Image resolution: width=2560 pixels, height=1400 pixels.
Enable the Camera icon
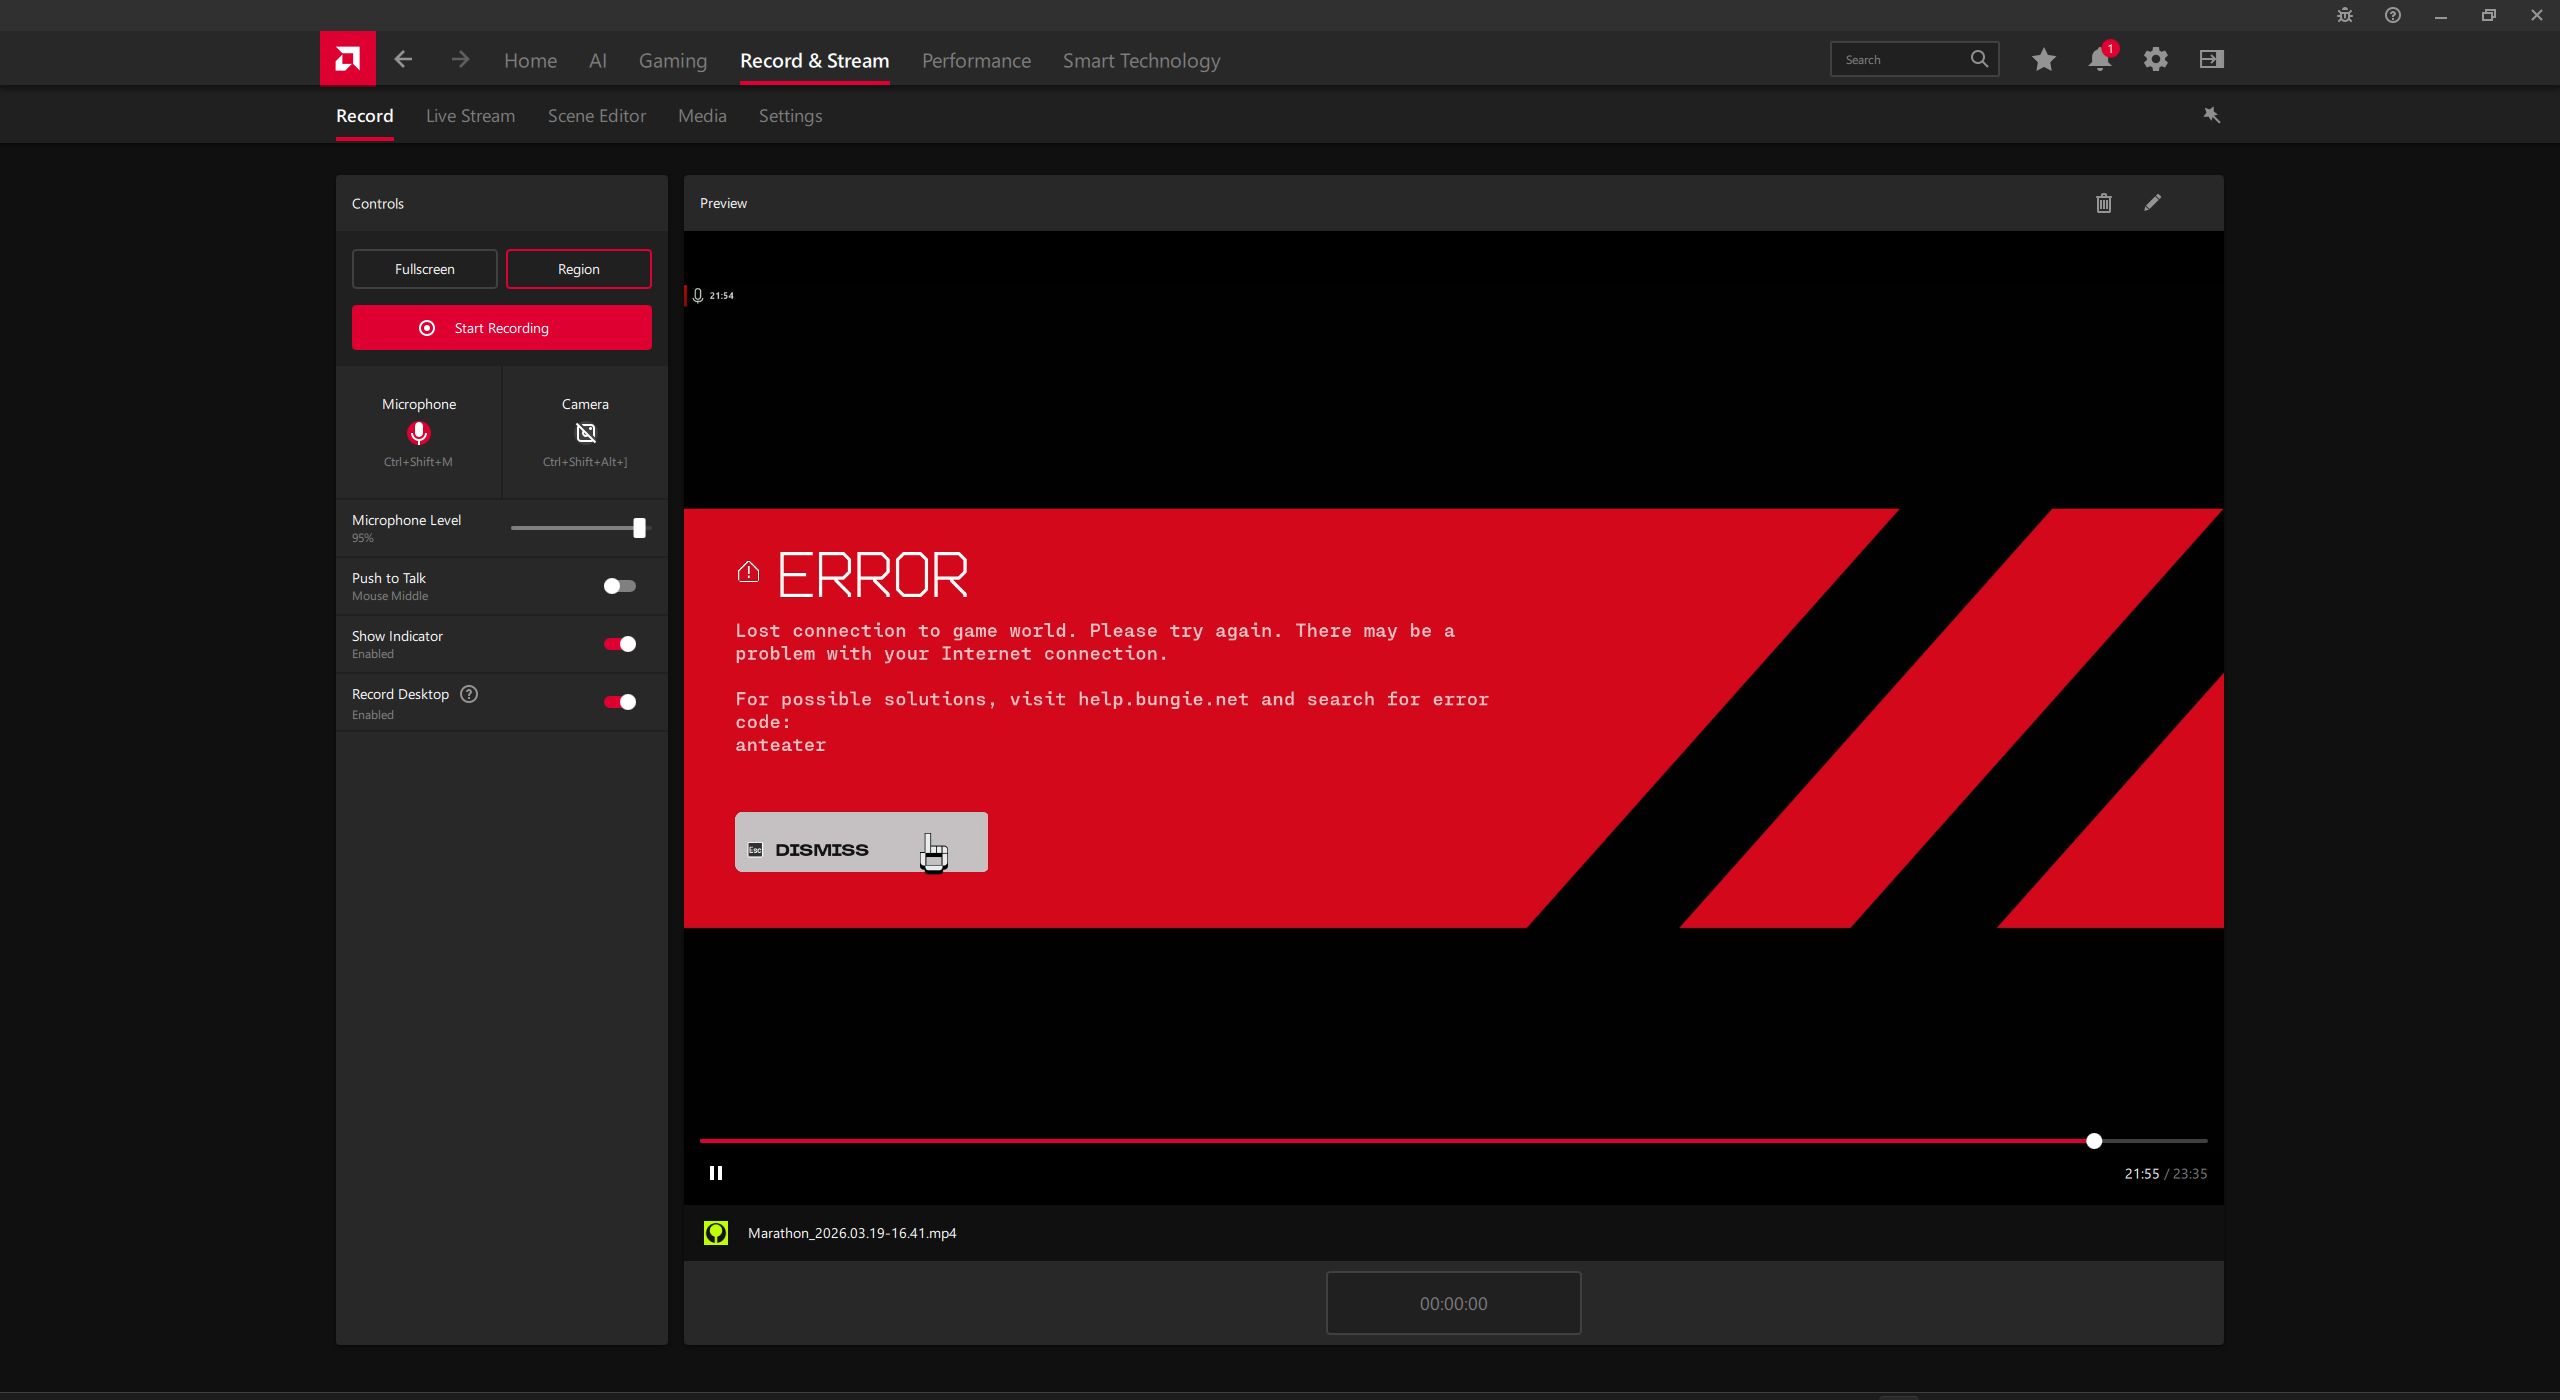[x=585, y=433]
